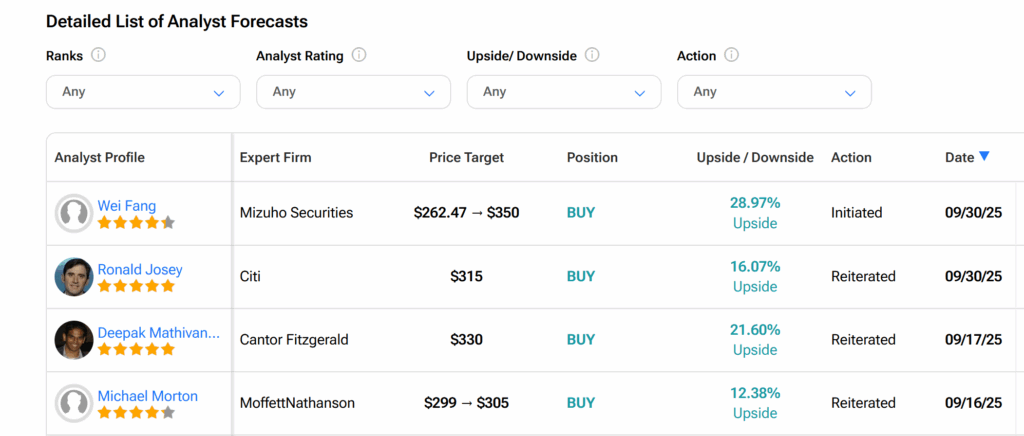This screenshot has height=436, width=1024.
Task: Click Deepak Mathivanan's profile photo
Action: pos(73,340)
